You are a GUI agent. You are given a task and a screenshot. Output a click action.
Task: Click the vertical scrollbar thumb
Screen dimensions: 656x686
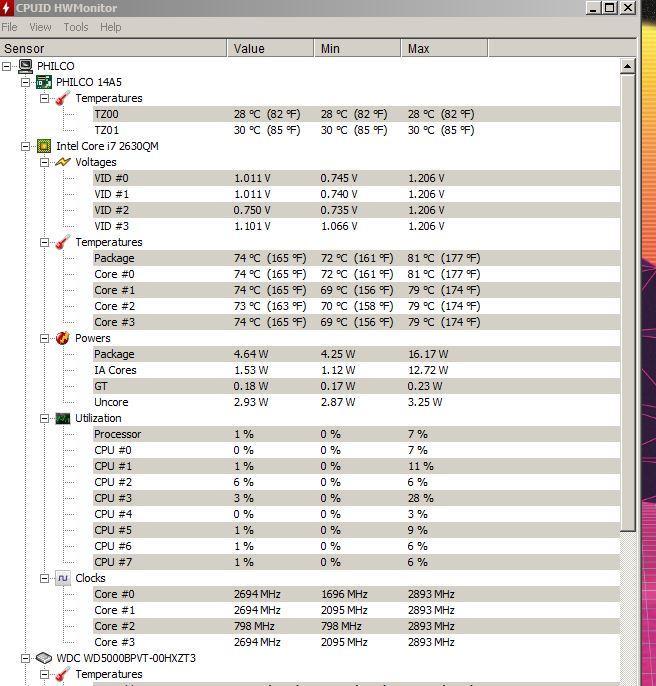pyautogui.click(x=628, y=303)
